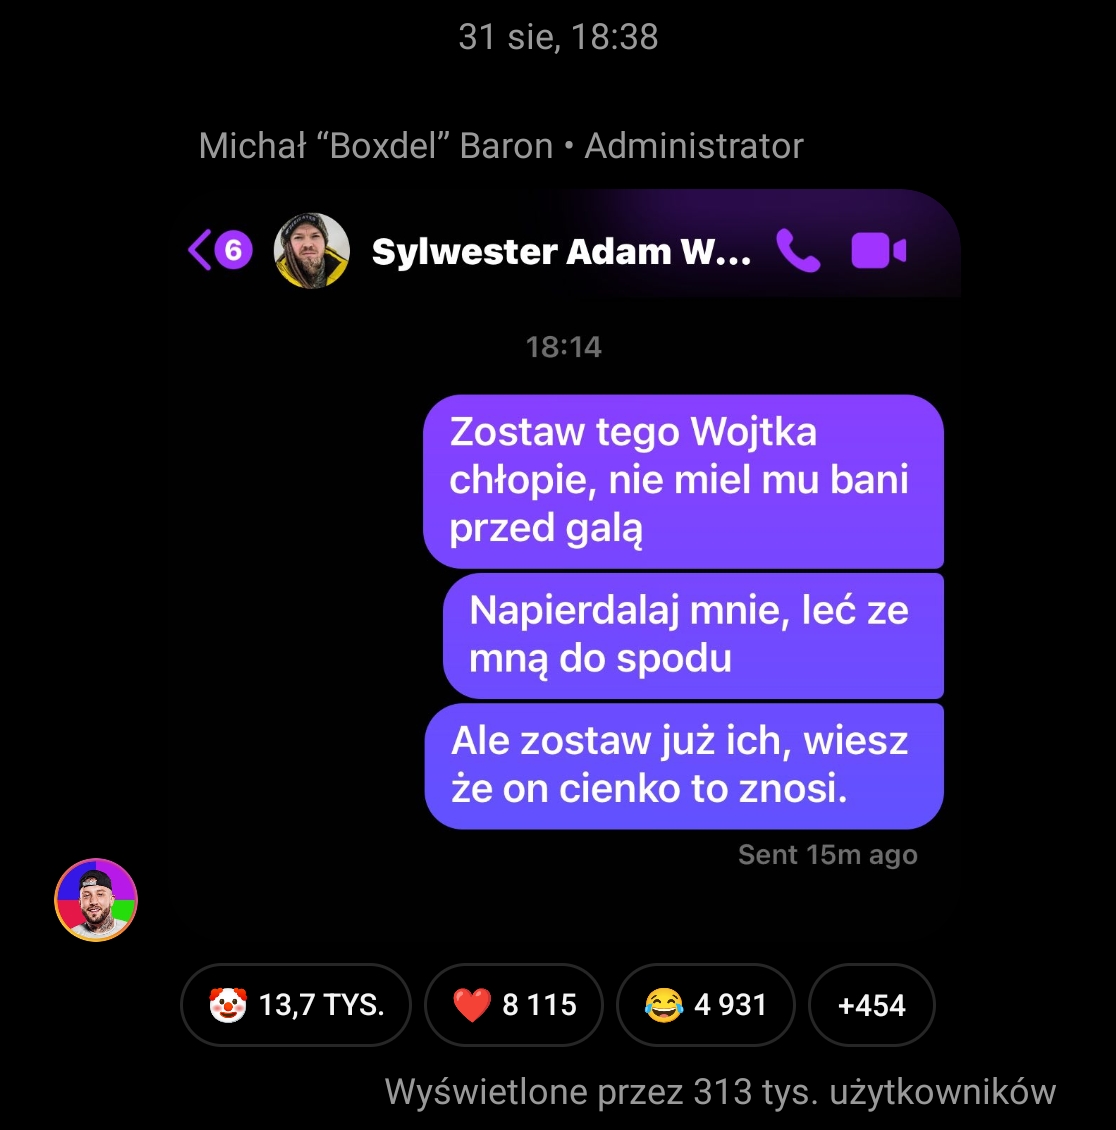Toggle the clown reaction with 13,7 TYS.

click(x=296, y=1005)
